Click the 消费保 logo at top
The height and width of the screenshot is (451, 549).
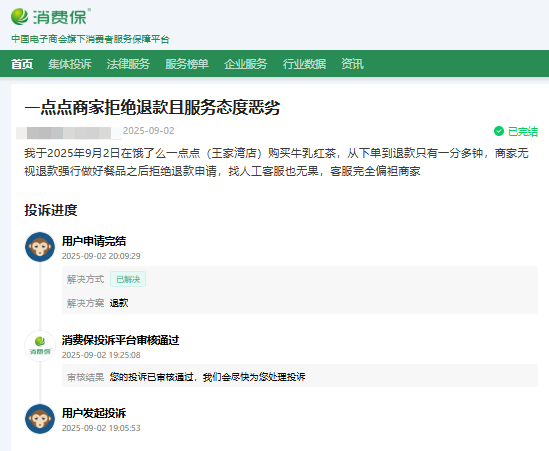[51, 16]
